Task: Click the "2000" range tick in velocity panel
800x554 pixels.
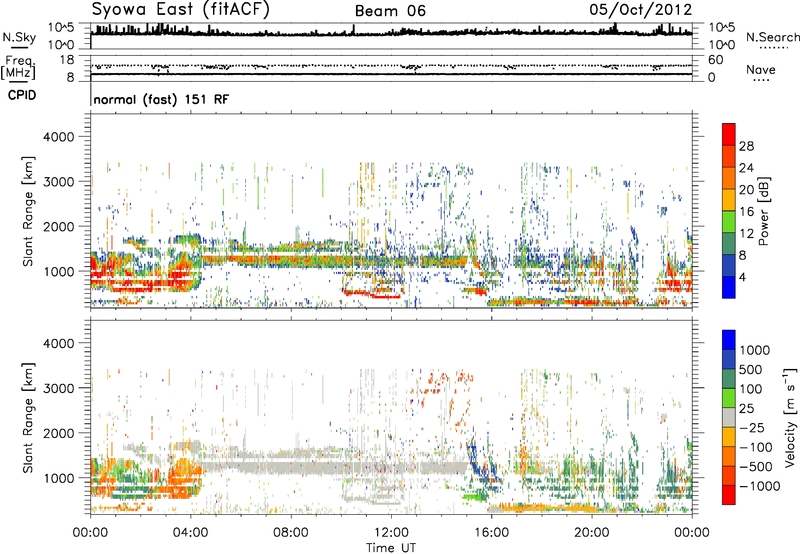Action: click(59, 433)
